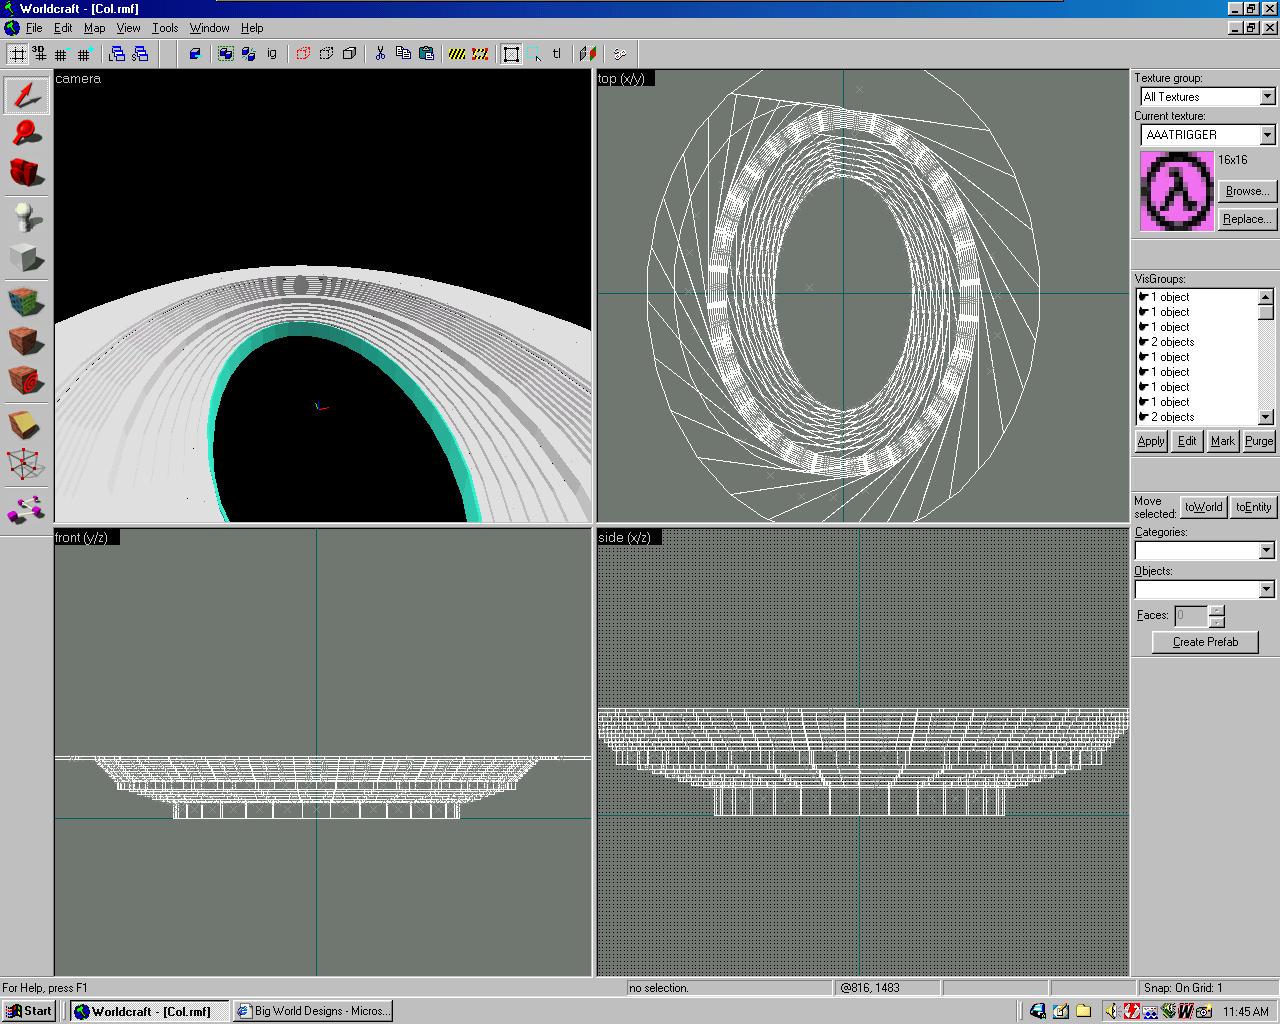
Task: Toggle texture lock 'tl' button
Action: 557,54
